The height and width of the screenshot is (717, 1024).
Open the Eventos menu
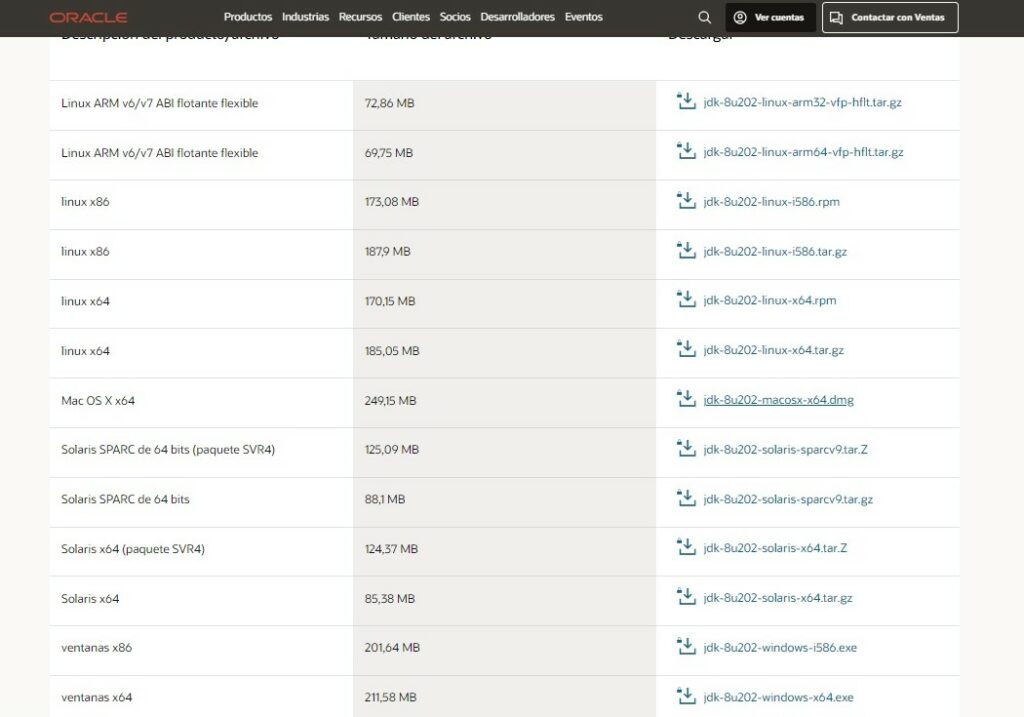pyautogui.click(x=583, y=17)
